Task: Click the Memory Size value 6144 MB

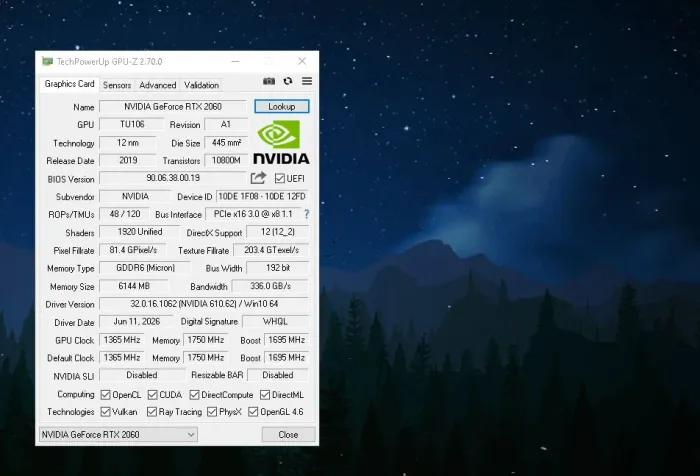Action: (134, 286)
